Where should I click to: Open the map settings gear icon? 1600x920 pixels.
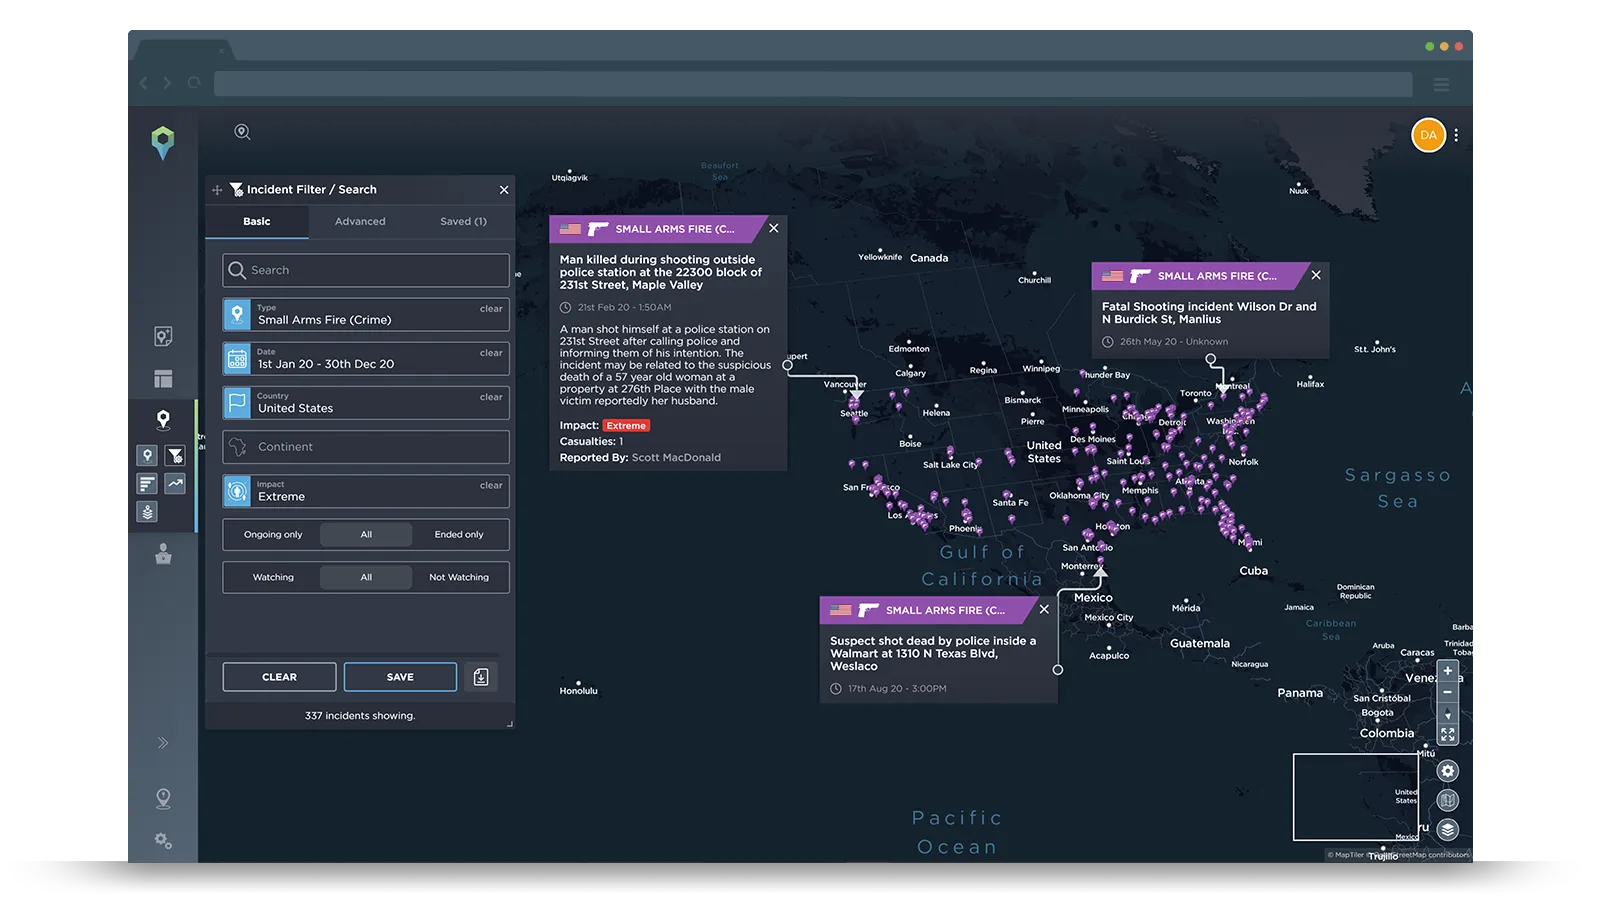(1447, 771)
